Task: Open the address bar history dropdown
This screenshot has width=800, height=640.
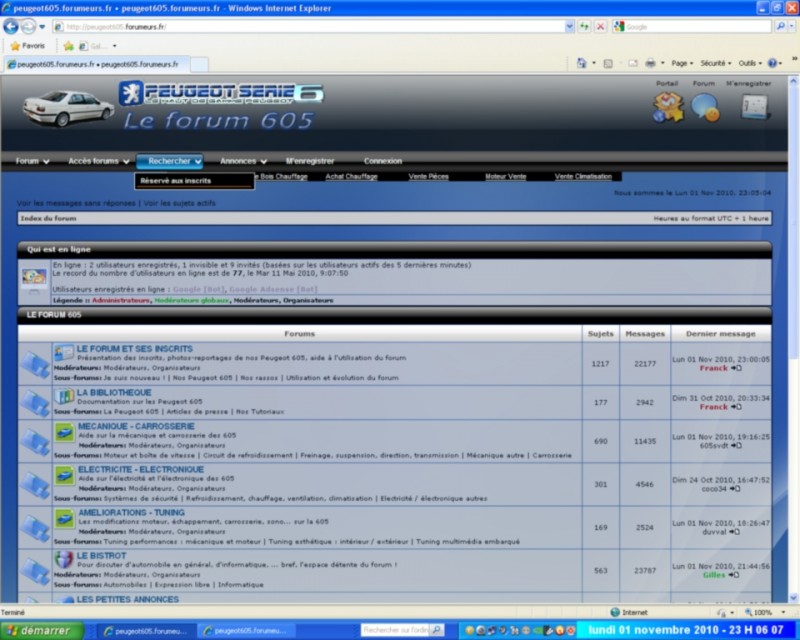Action: (569, 27)
